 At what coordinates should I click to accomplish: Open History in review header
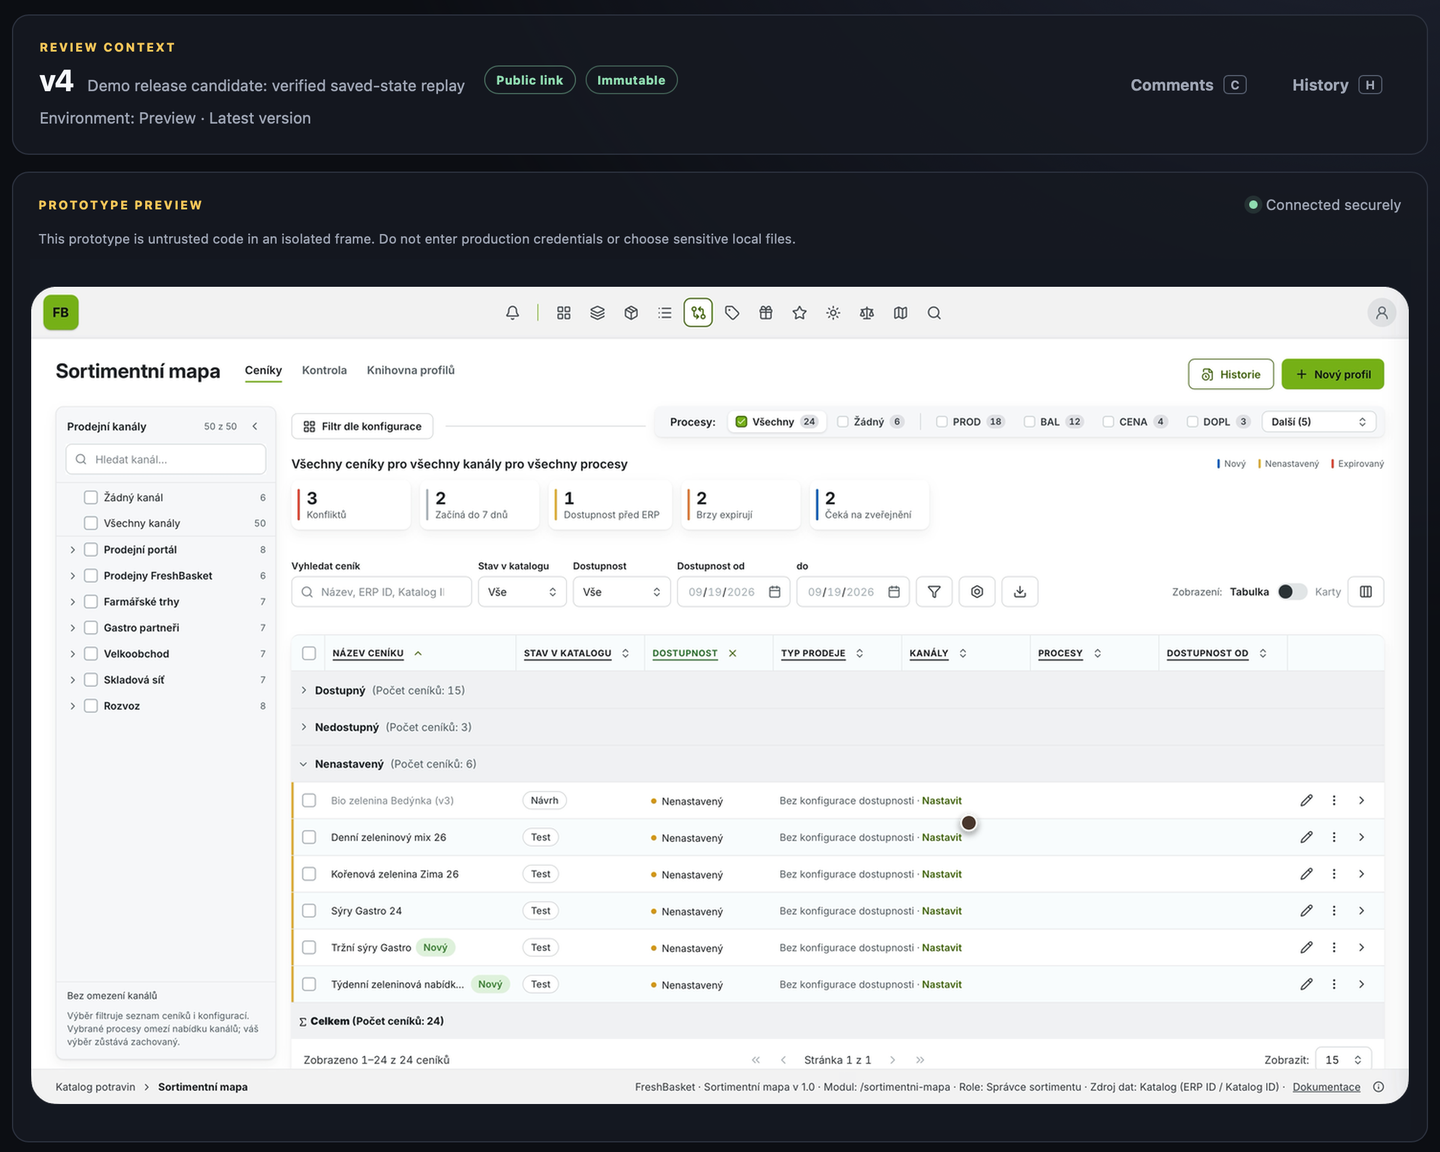pos(1337,85)
